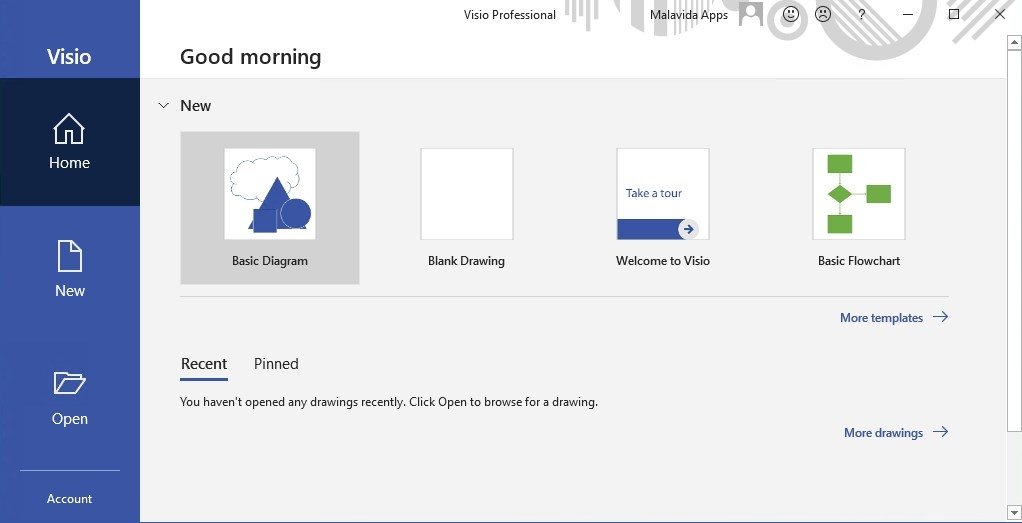Click the Visio Professional title text

click(x=510, y=15)
